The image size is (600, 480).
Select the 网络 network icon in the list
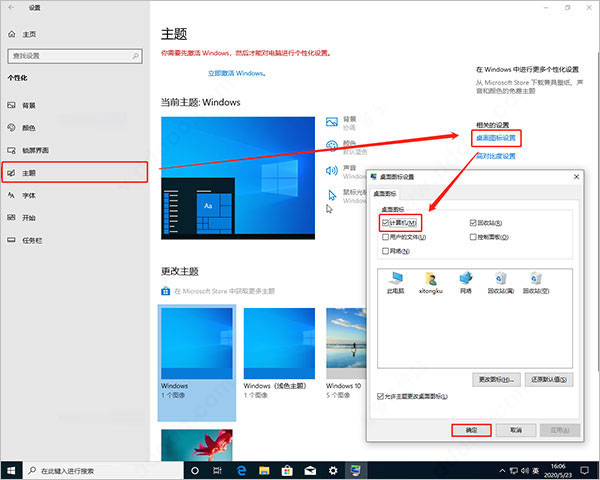[x=466, y=282]
